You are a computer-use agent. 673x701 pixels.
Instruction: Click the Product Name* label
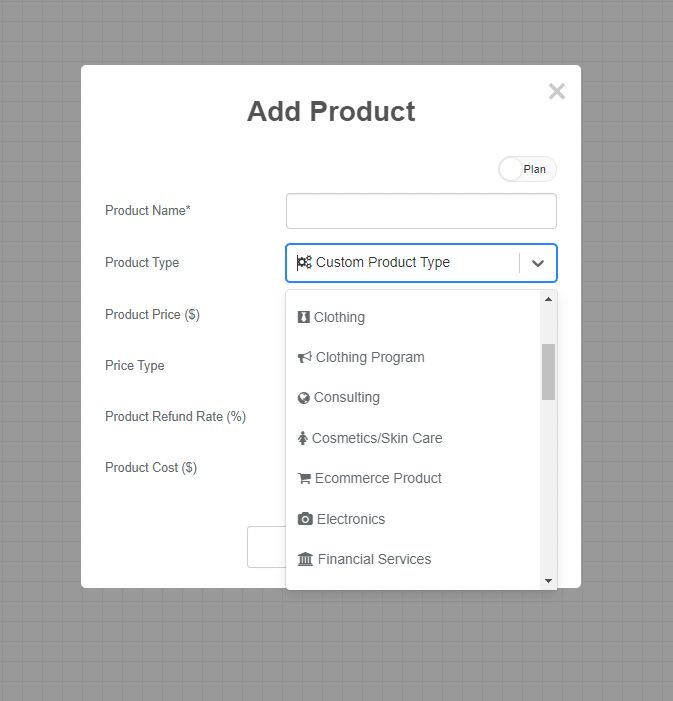point(148,211)
